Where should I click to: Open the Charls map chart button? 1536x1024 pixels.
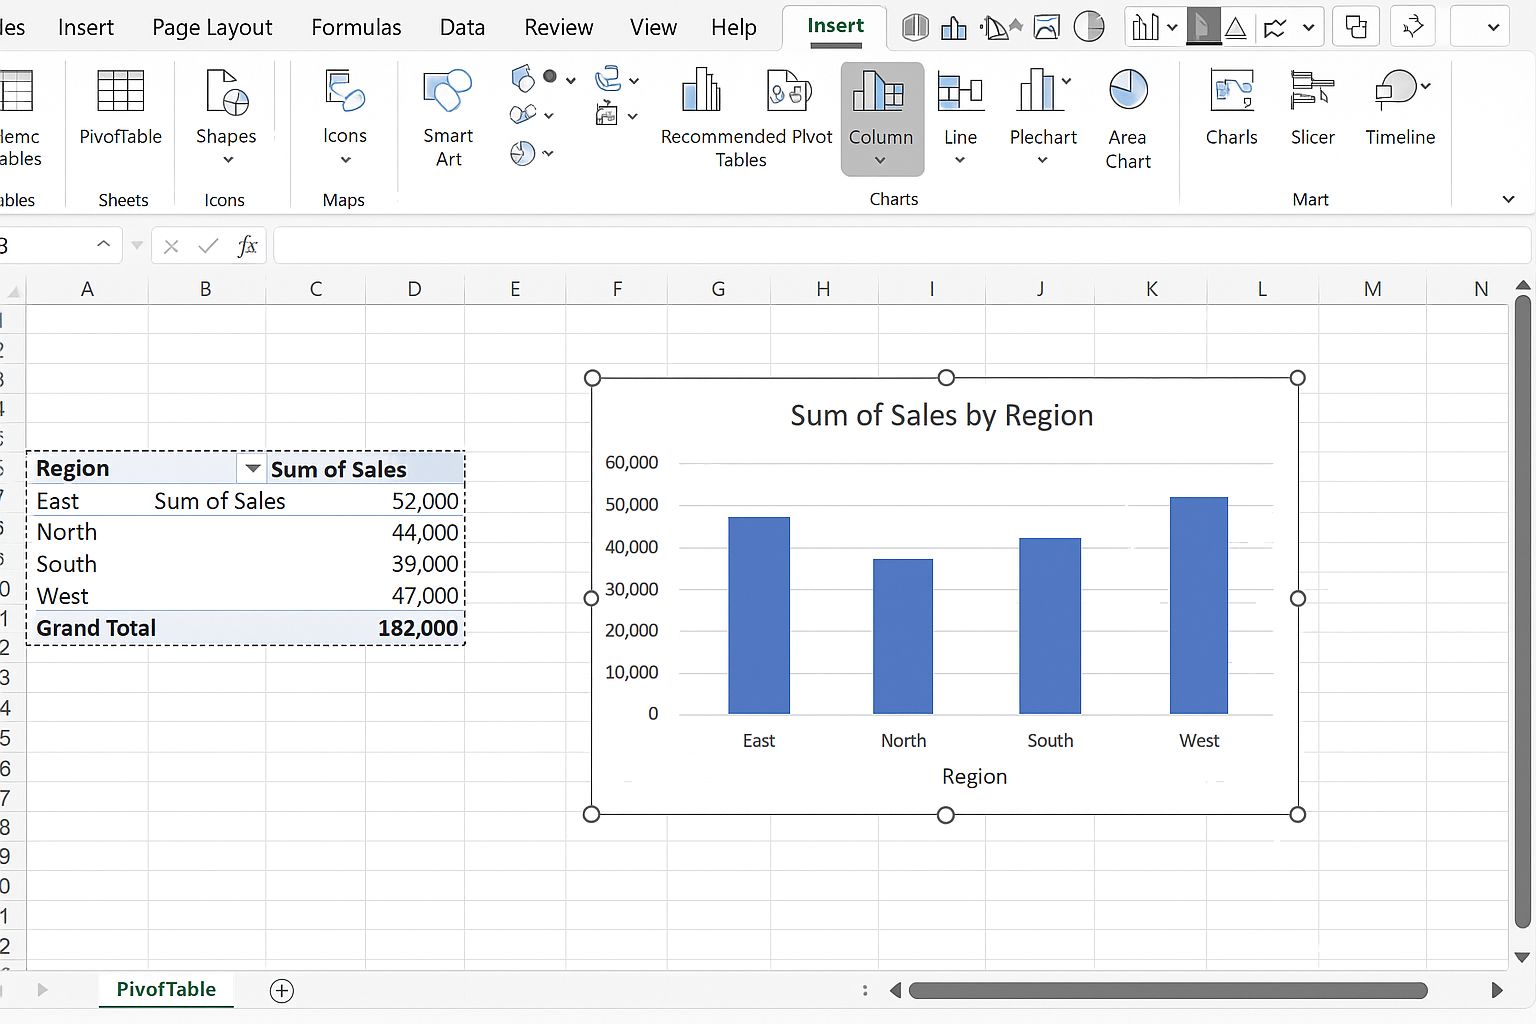coord(1231,108)
